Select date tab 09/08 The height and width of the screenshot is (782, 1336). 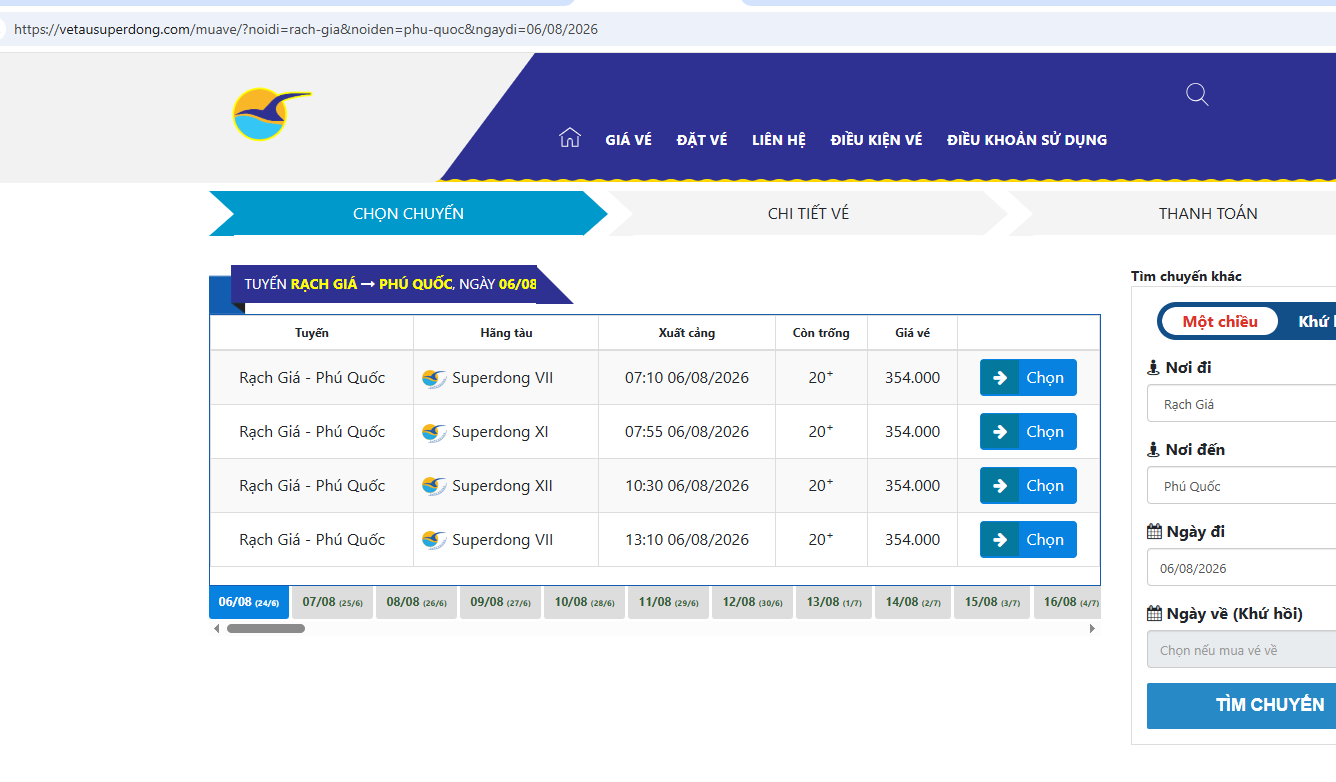501,602
